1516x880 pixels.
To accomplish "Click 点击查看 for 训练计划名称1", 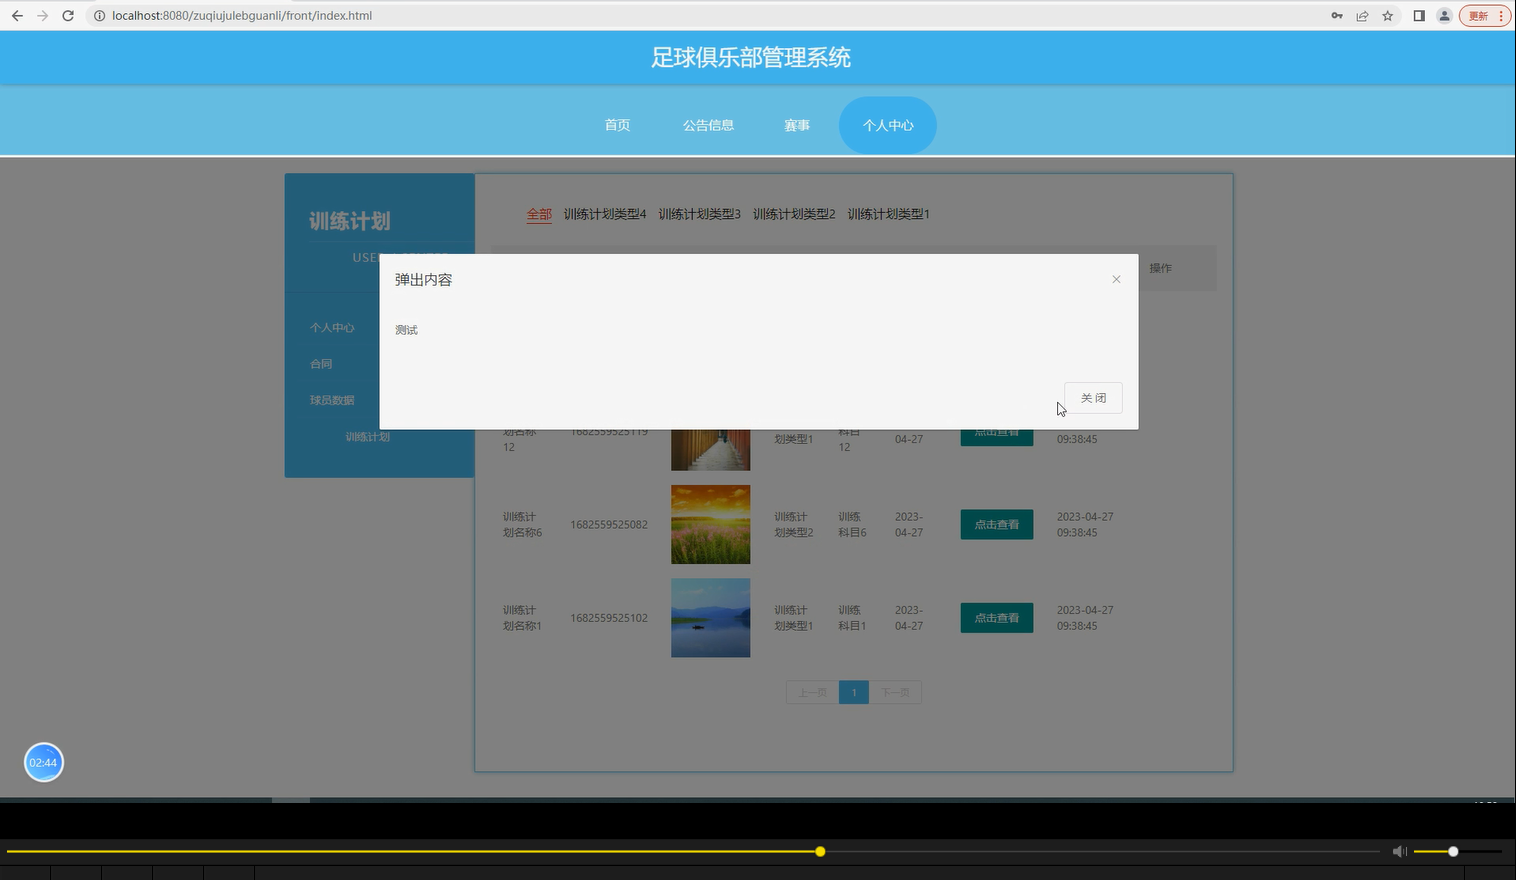I will pyautogui.click(x=995, y=617).
